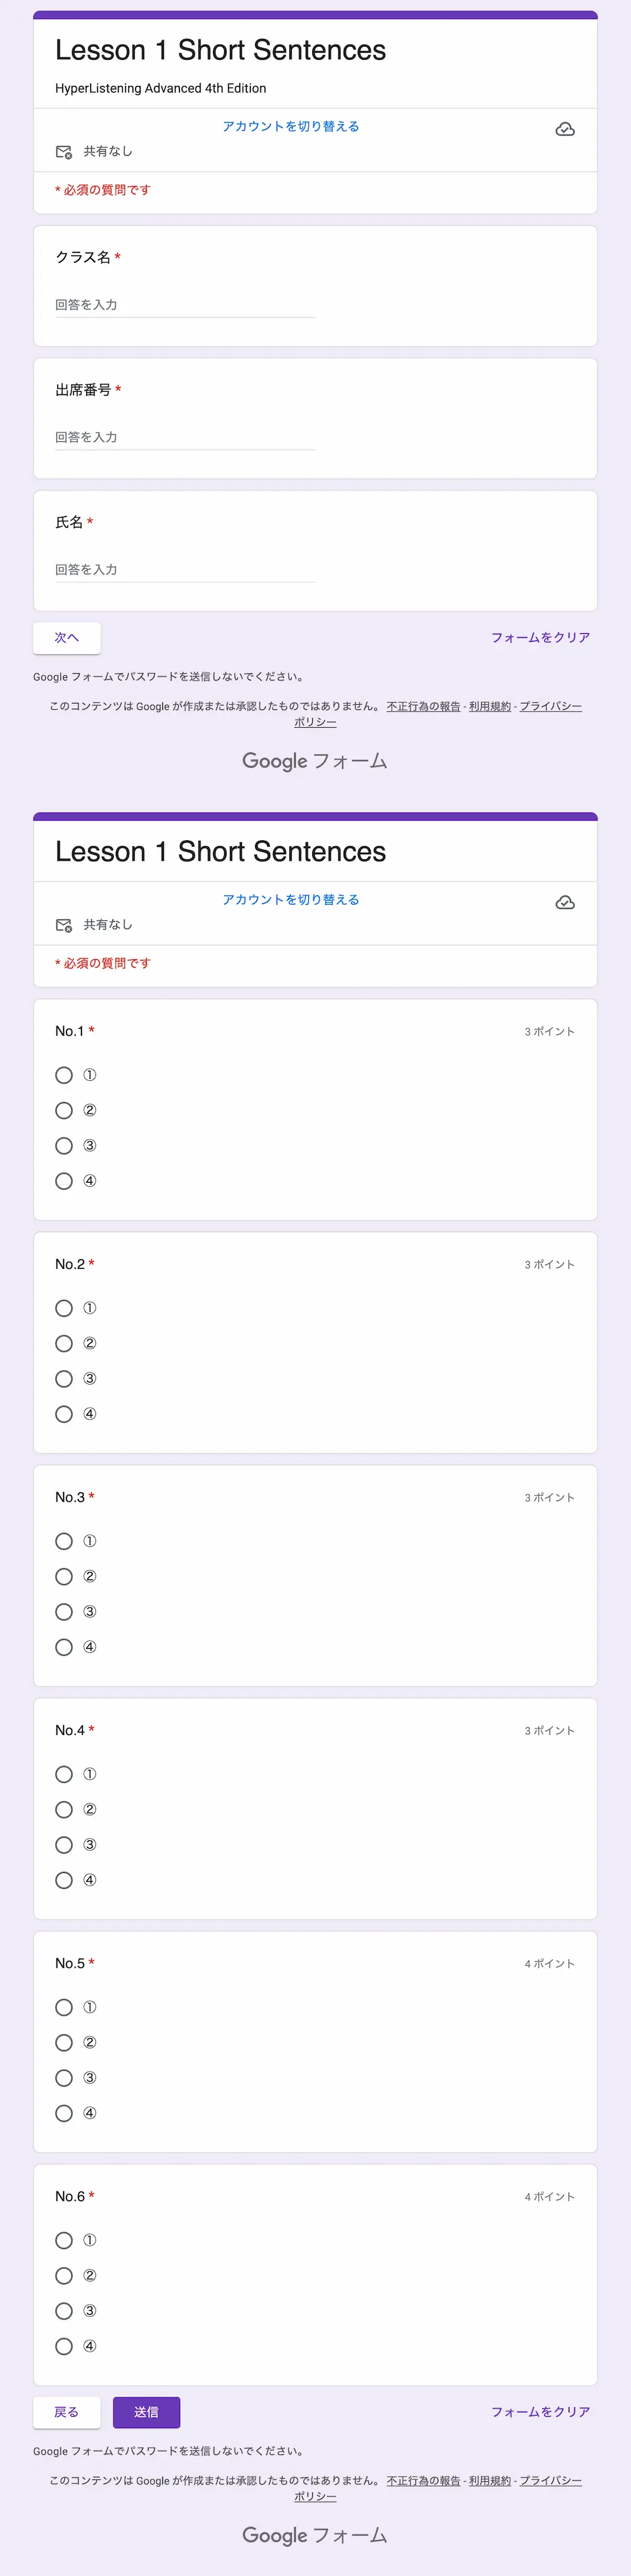Image resolution: width=631 pixels, height=2576 pixels.
Task: Choose option ④ for No.6
Action: tap(64, 2346)
